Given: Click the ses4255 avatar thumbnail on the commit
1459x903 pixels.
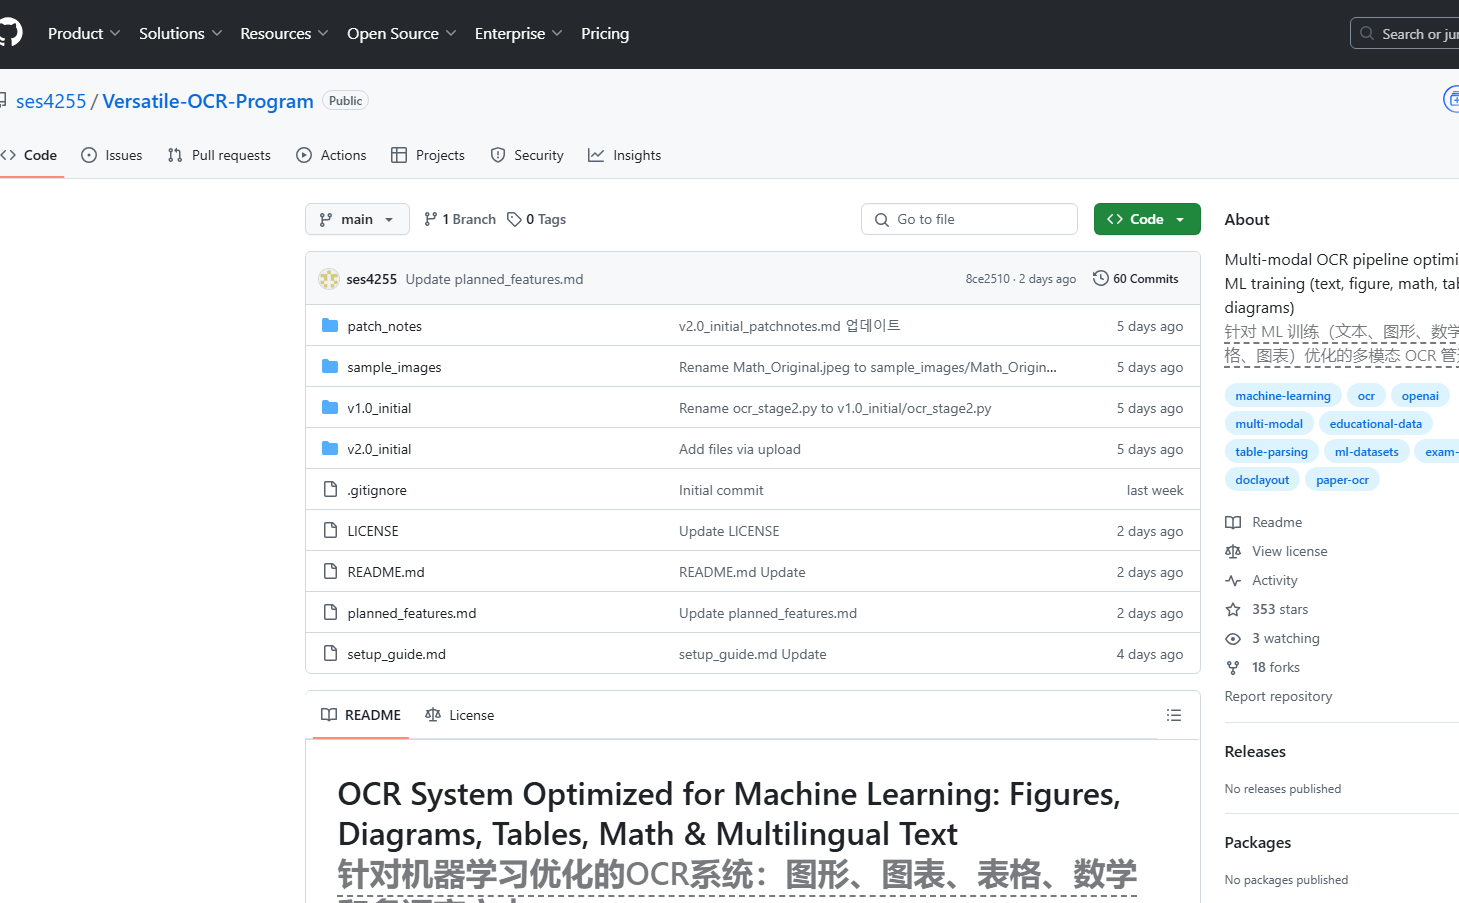Looking at the screenshot, I should tap(328, 278).
